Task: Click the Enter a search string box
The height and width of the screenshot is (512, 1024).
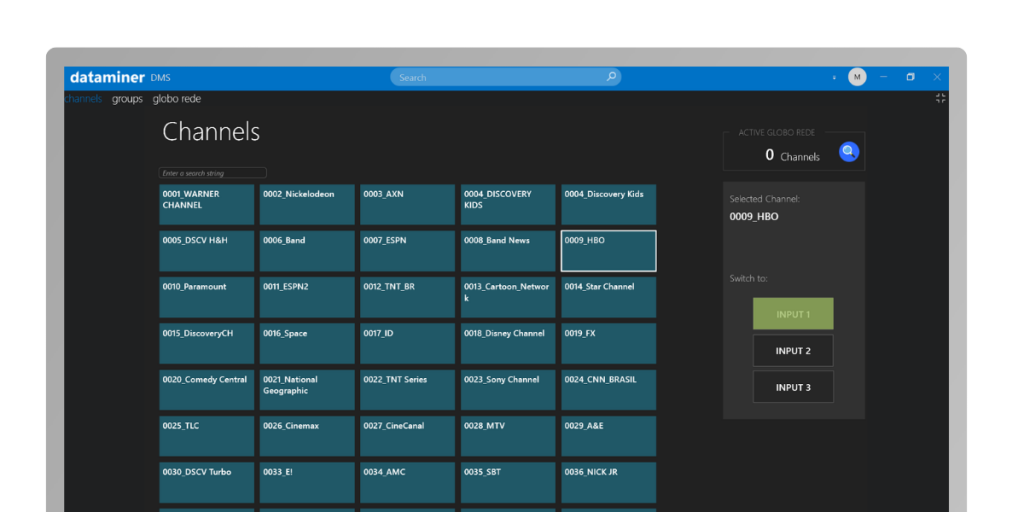Action: coord(212,173)
